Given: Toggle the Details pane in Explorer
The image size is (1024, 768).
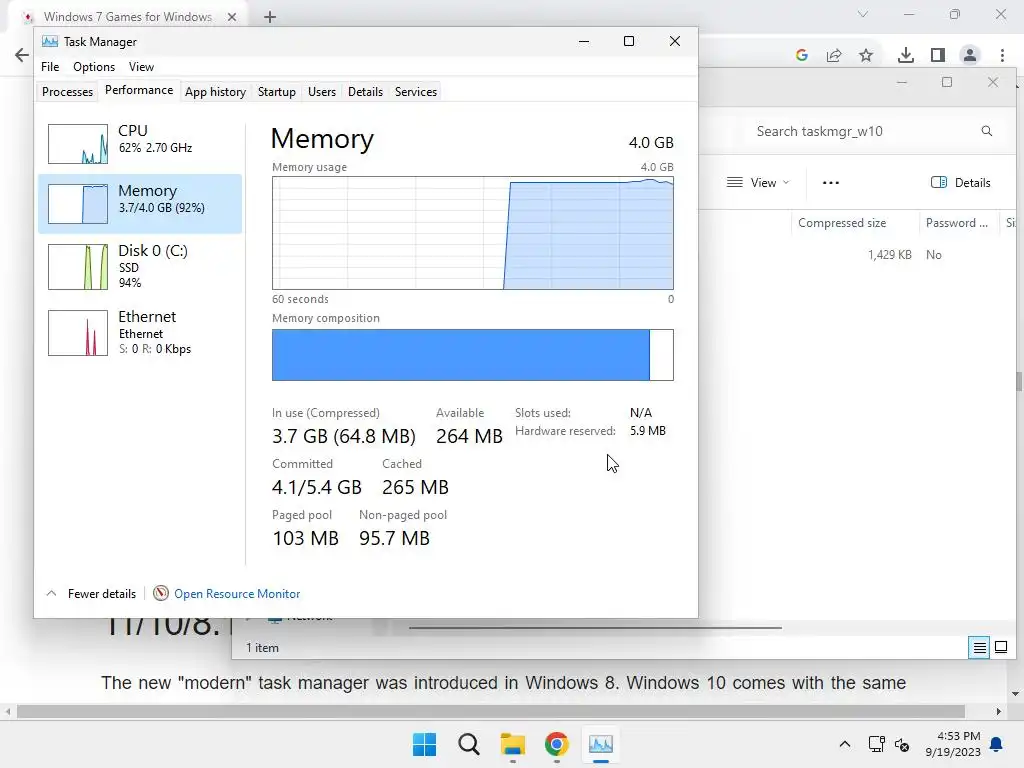Looking at the screenshot, I should point(961,183).
